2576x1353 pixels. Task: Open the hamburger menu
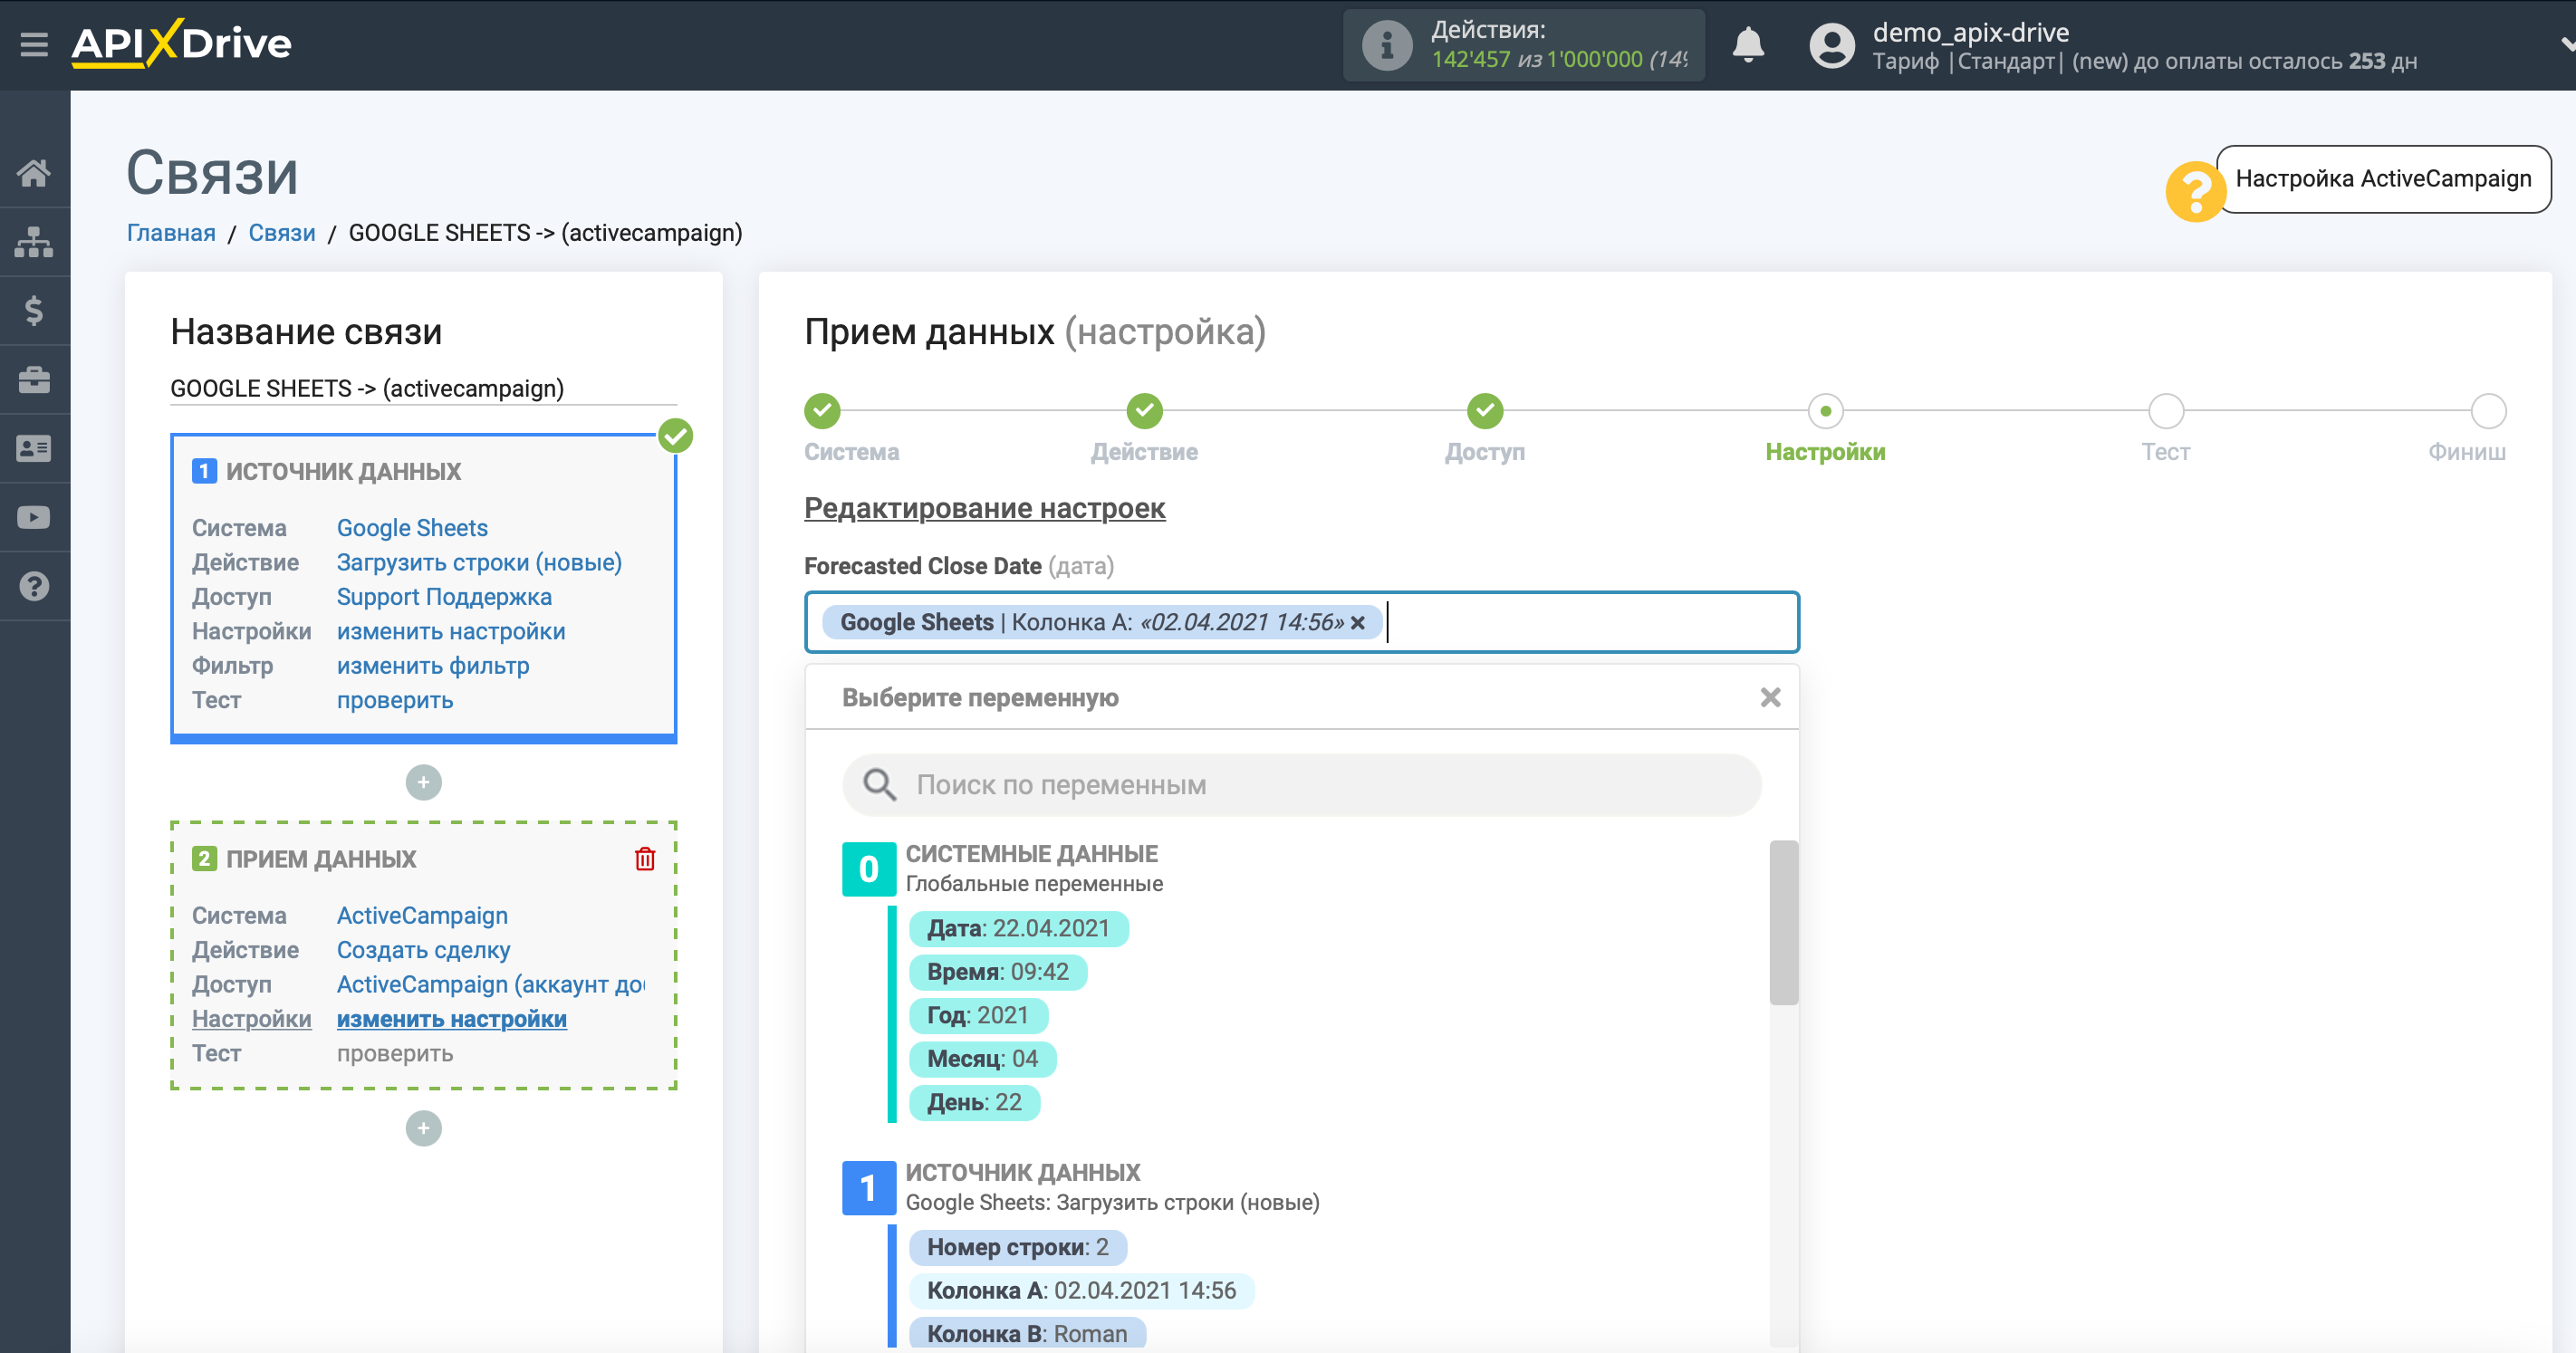34,44
